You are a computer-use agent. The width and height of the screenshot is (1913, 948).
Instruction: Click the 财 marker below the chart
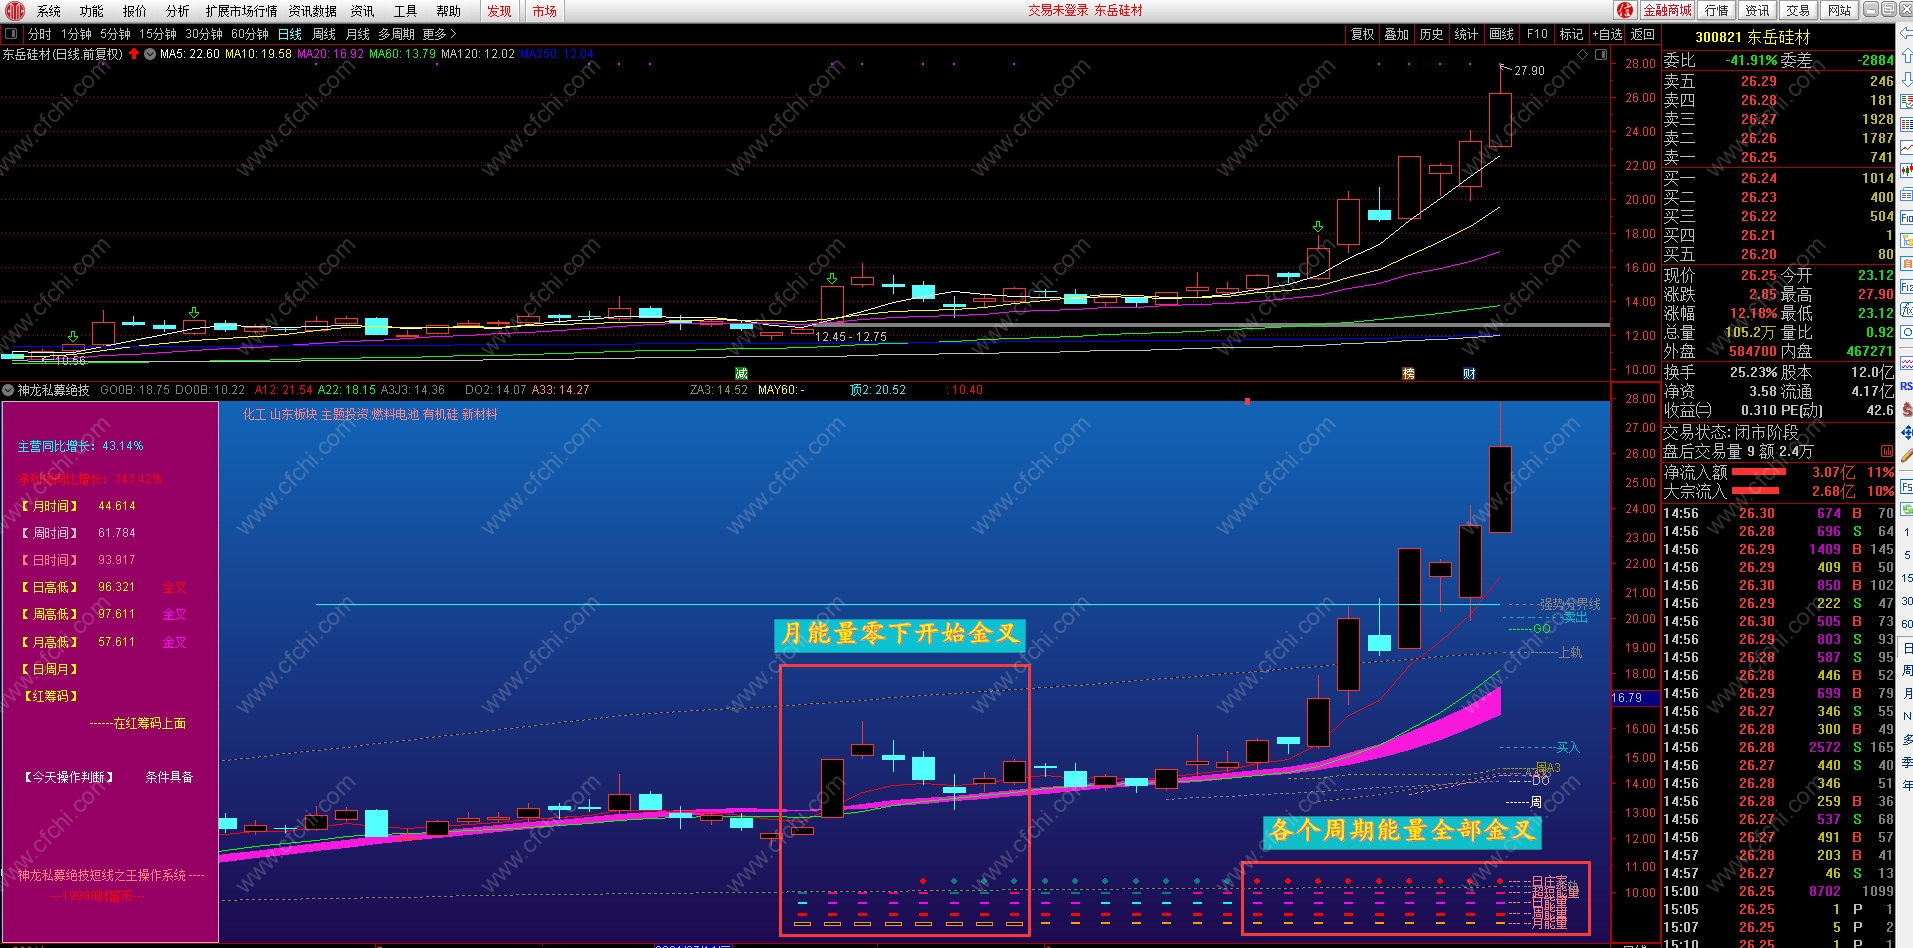1469,373
